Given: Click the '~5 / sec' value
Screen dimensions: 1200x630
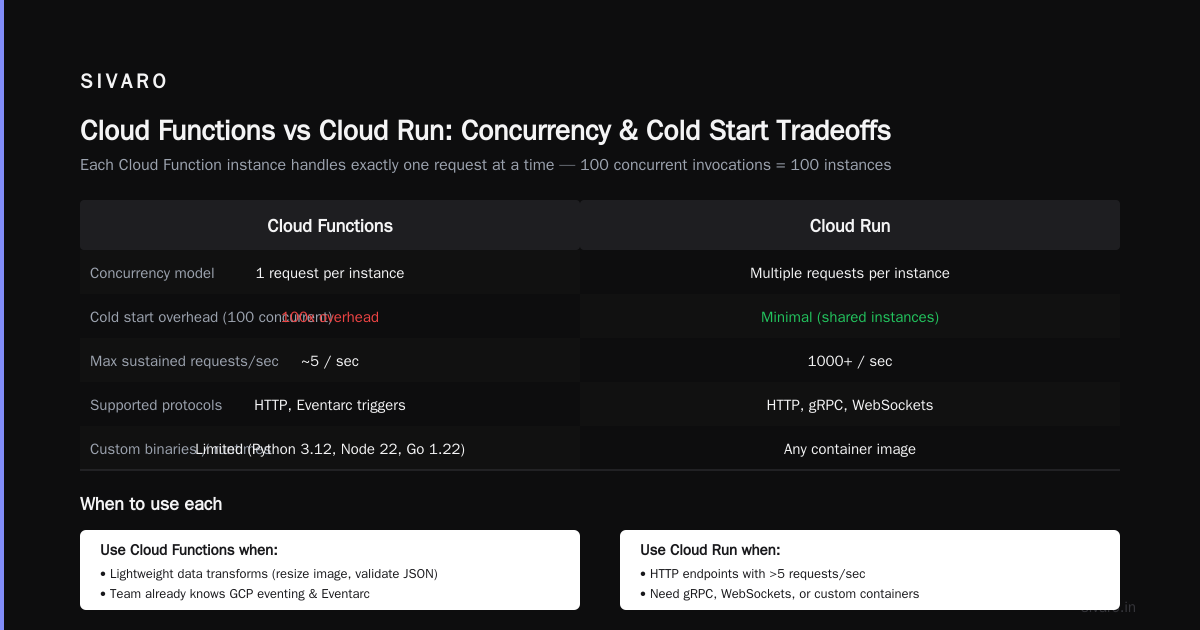Looking at the screenshot, I should click(330, 361).
